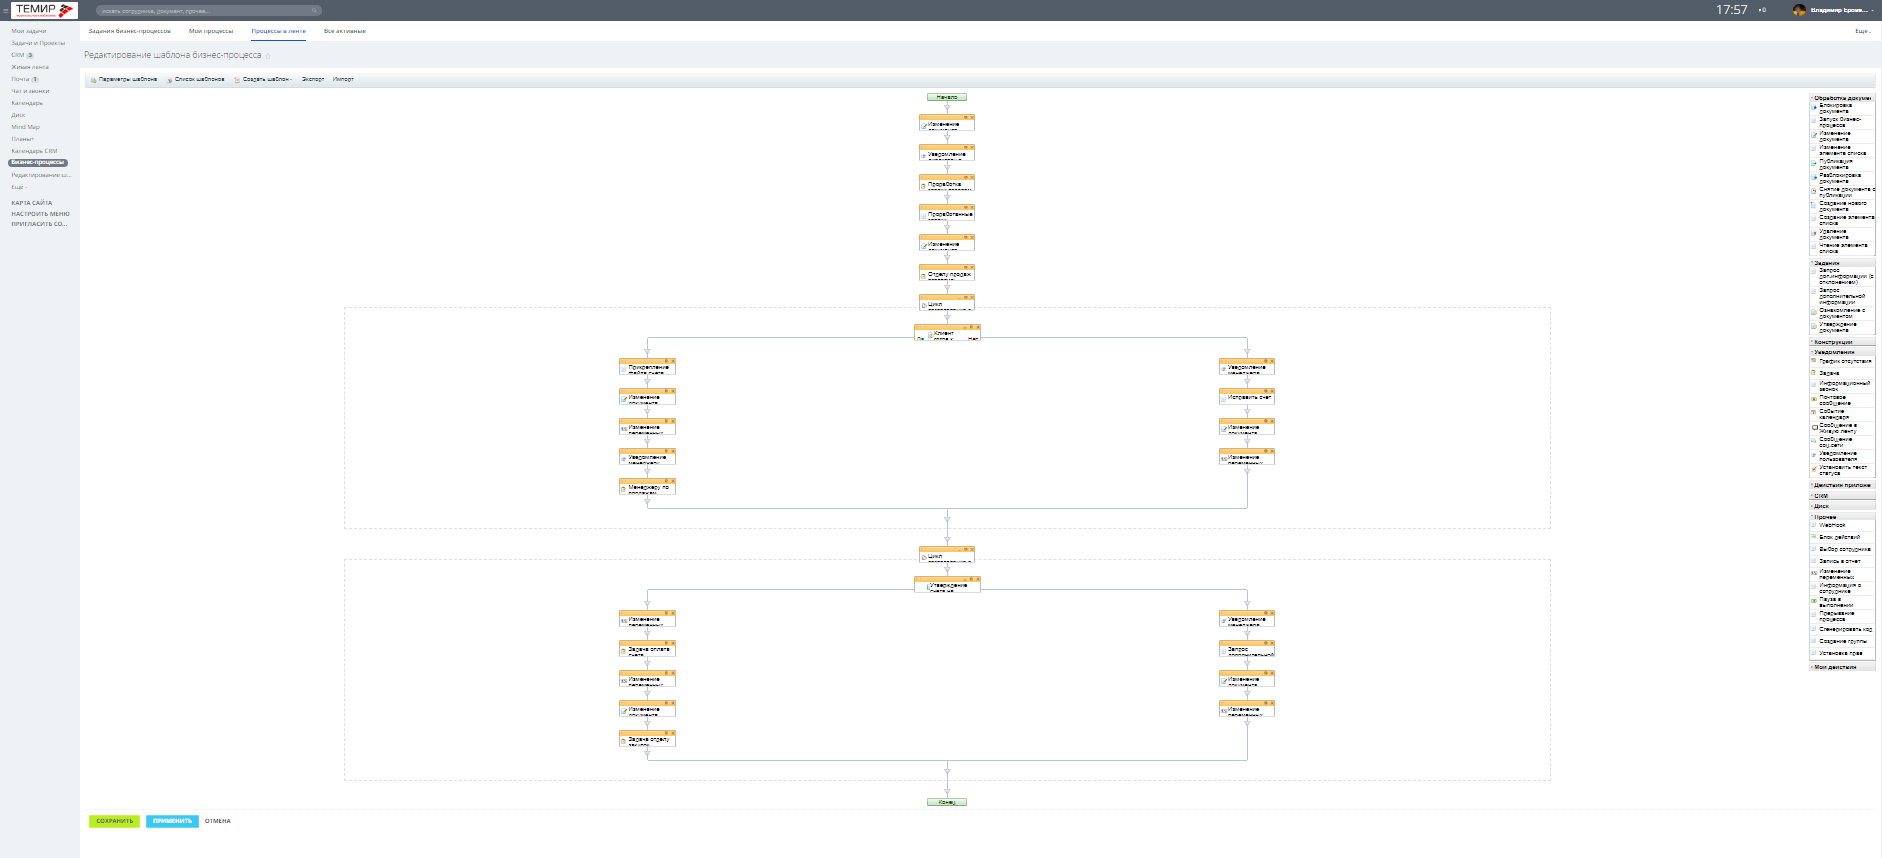Open Mind Map from the left sidebar
This screenshot has height=858, width=1882.
[x=26, y=127]
